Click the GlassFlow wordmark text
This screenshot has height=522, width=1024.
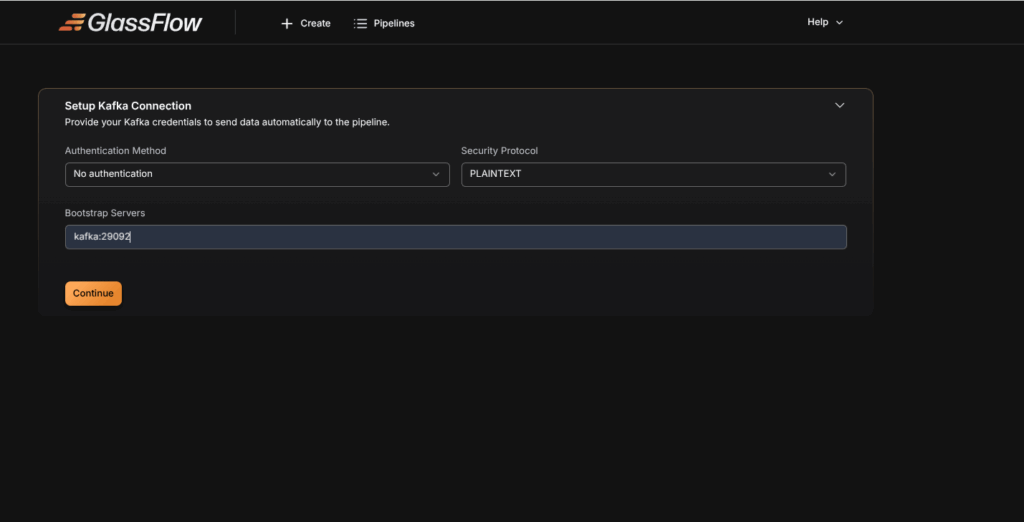[x=144, y=22]
